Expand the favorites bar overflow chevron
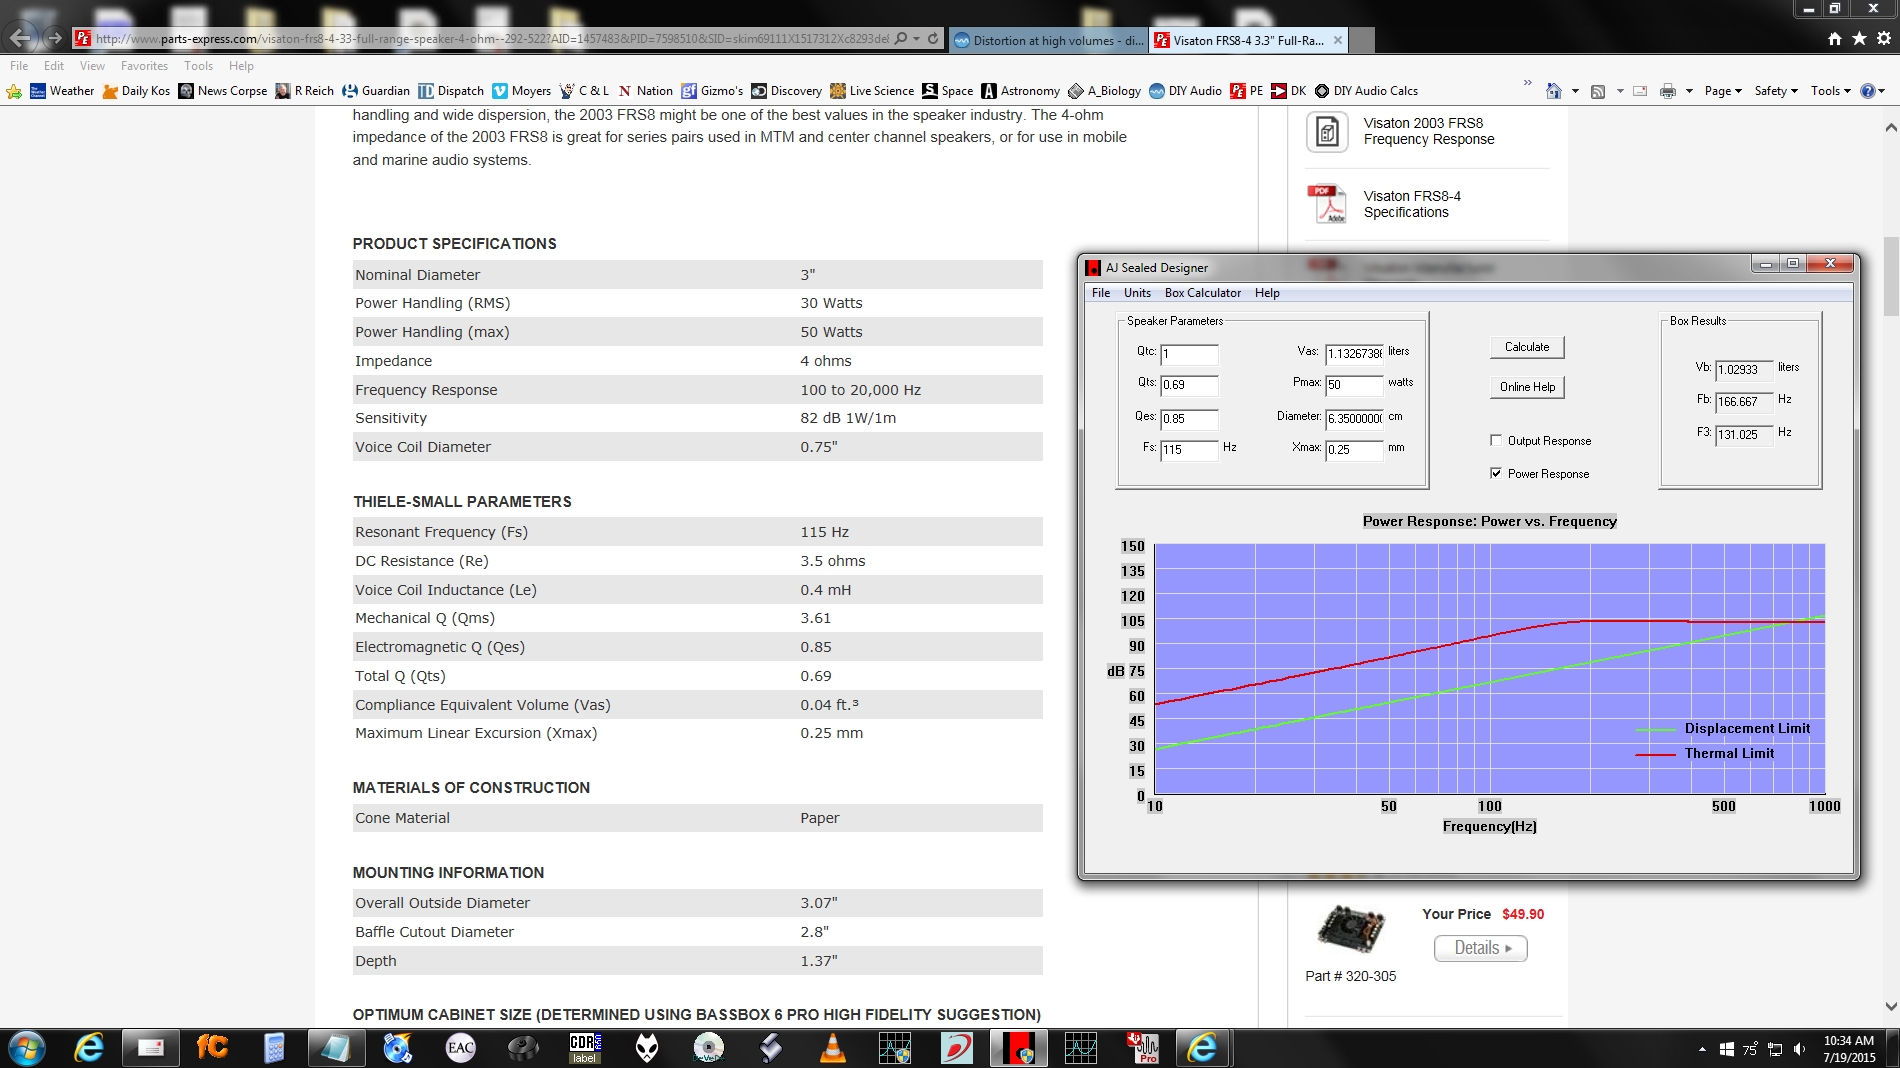1900x1068 pixels. [x=1527, y=82]
